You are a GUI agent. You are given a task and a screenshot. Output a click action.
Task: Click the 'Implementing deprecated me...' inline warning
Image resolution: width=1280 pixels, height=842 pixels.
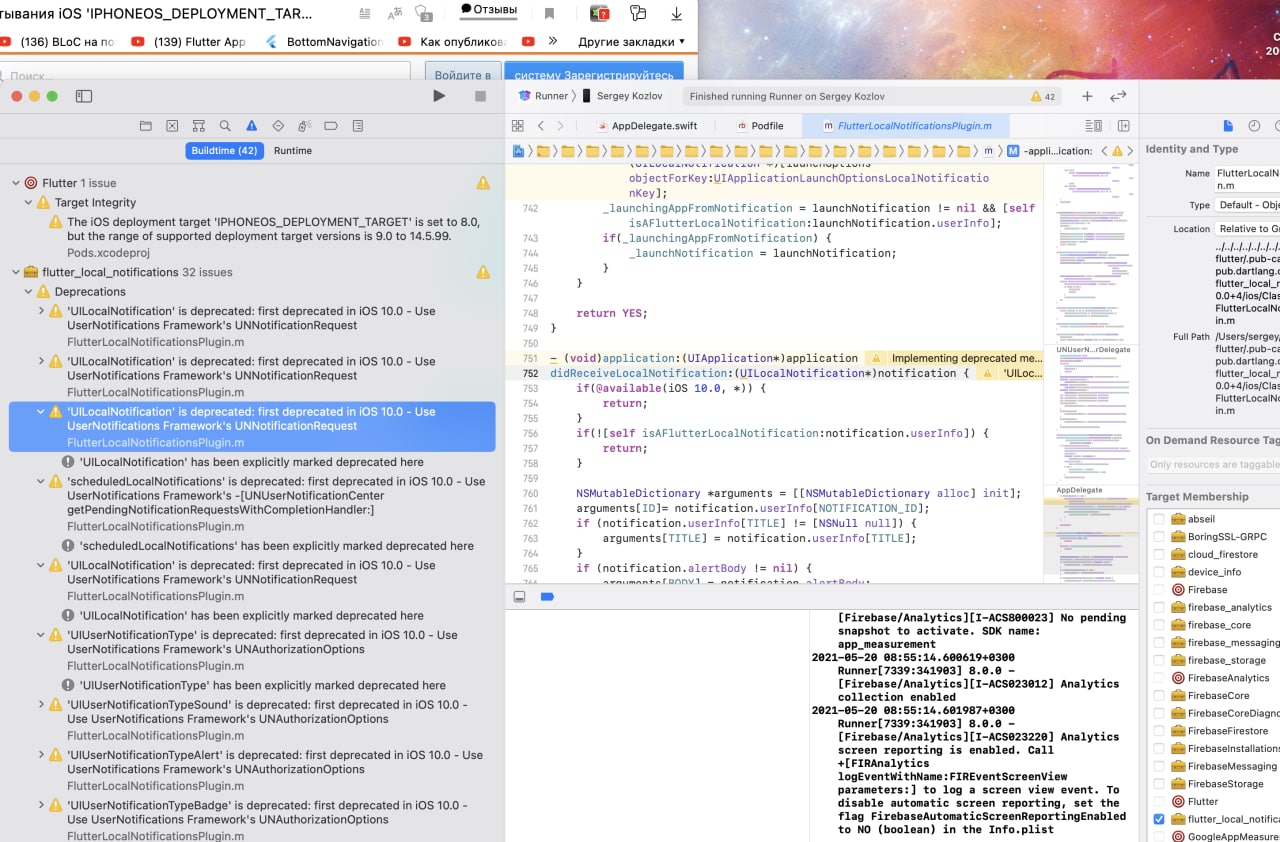[x=954, y=358]
